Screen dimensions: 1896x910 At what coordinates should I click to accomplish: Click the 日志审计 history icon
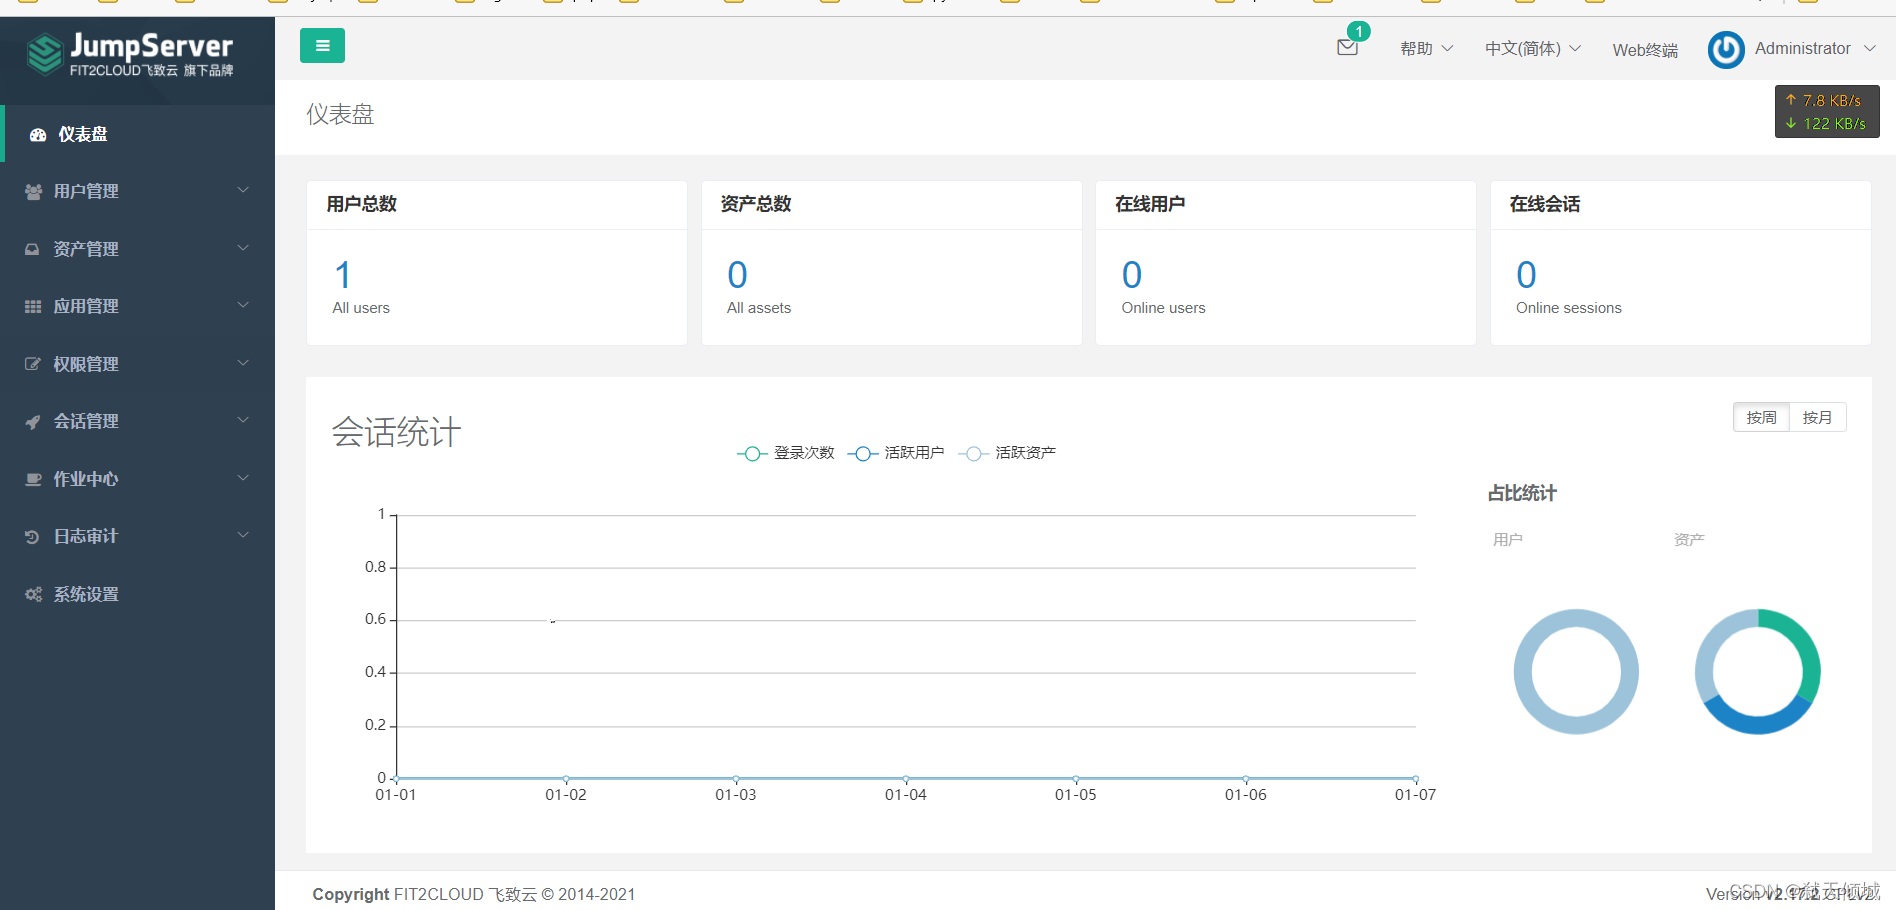[33, 537]
